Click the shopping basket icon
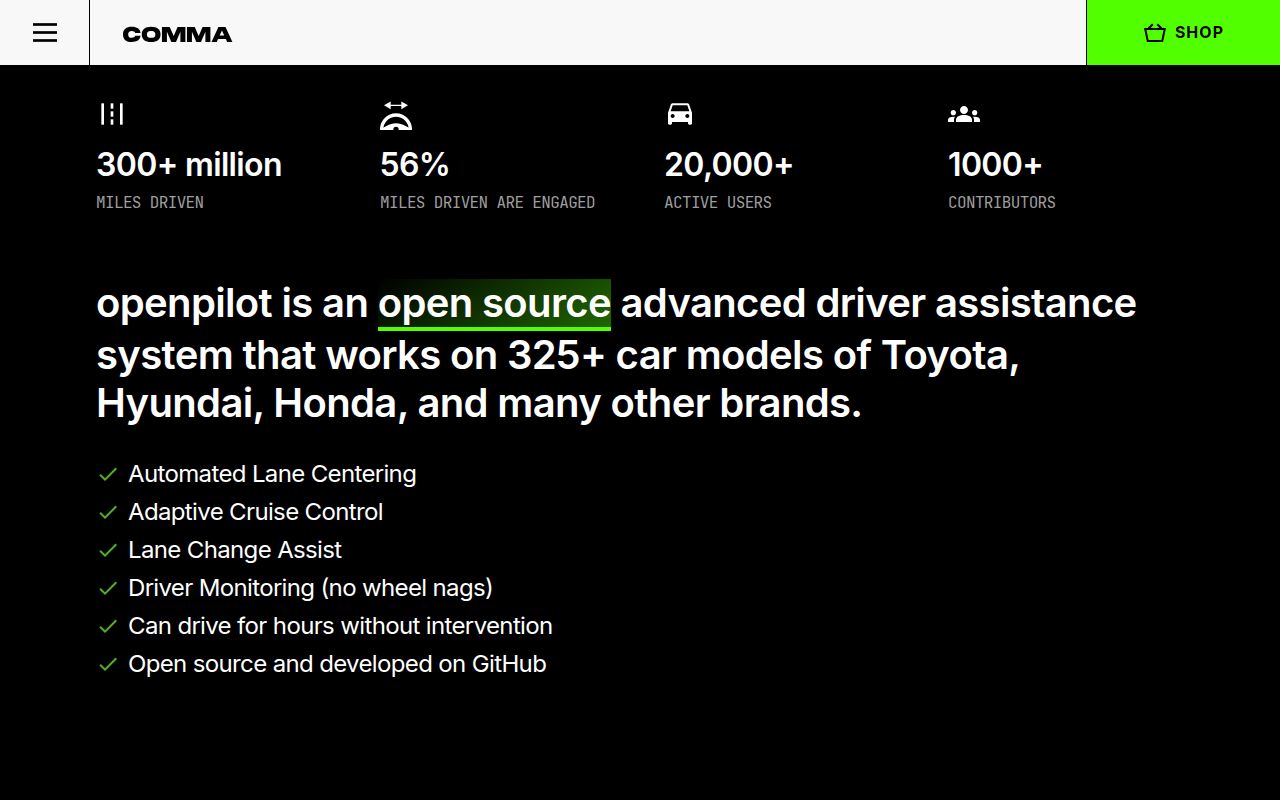This screenshot has height=800, width=1280. (1155, 33)
